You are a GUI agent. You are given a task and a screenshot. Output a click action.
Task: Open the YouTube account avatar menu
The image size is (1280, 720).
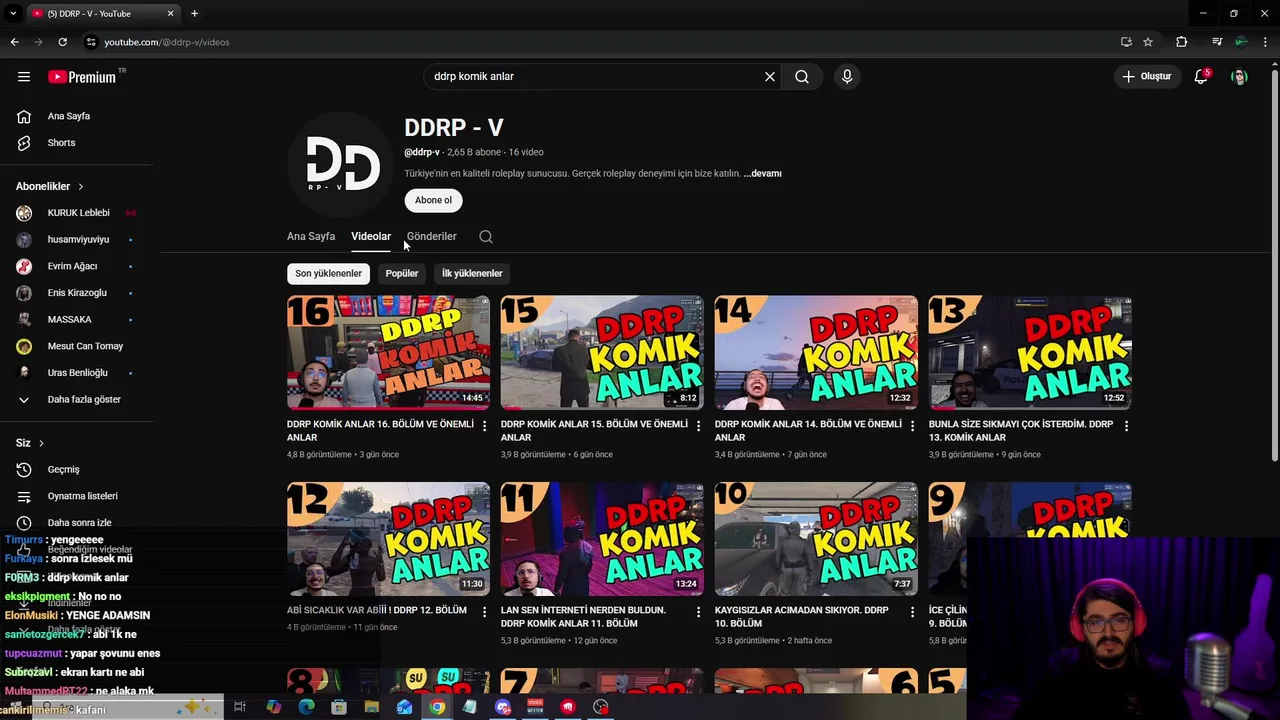pyautogui.click(x=1239, y=76)
